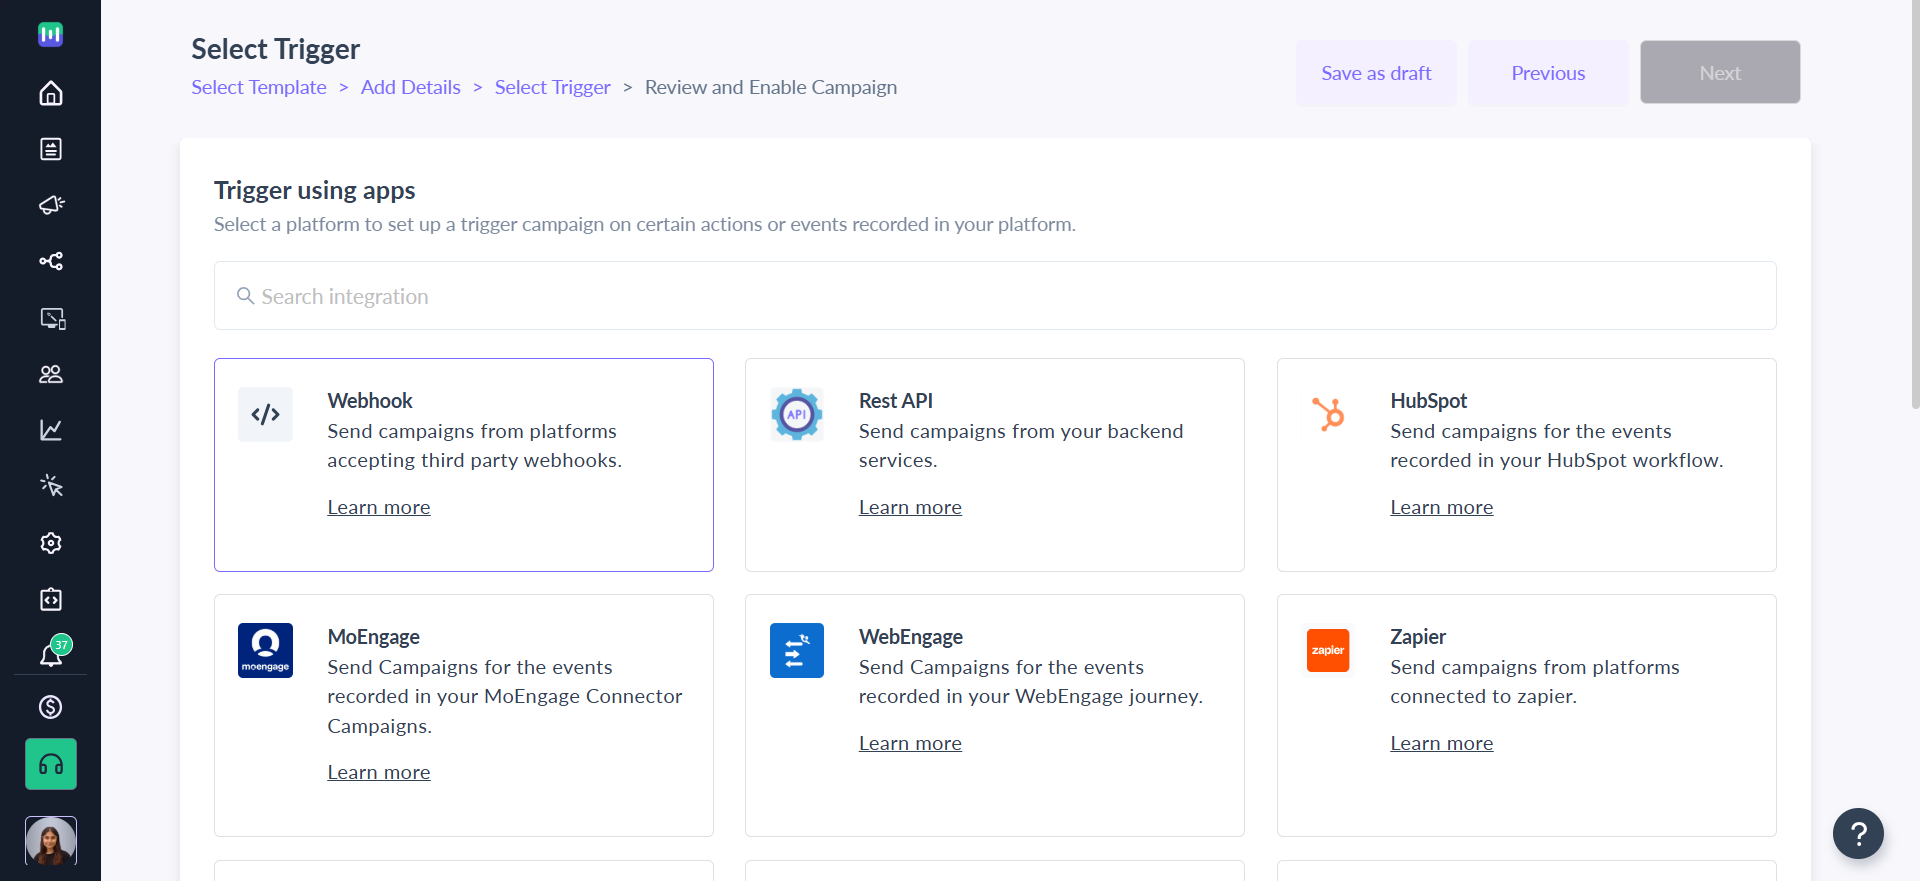
Task: Open Learn more under WebEngage
Action: click(910, 743)
